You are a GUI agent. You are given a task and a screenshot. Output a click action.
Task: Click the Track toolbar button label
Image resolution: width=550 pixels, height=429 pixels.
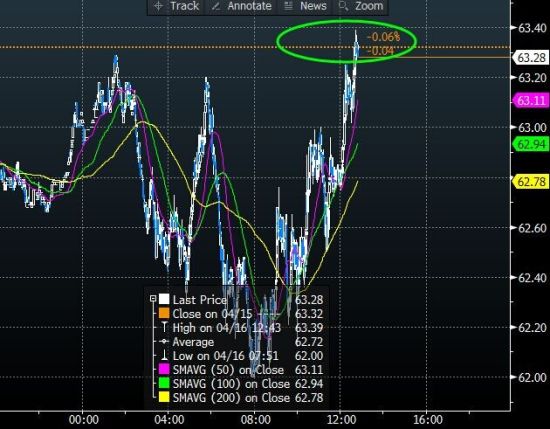185,6
